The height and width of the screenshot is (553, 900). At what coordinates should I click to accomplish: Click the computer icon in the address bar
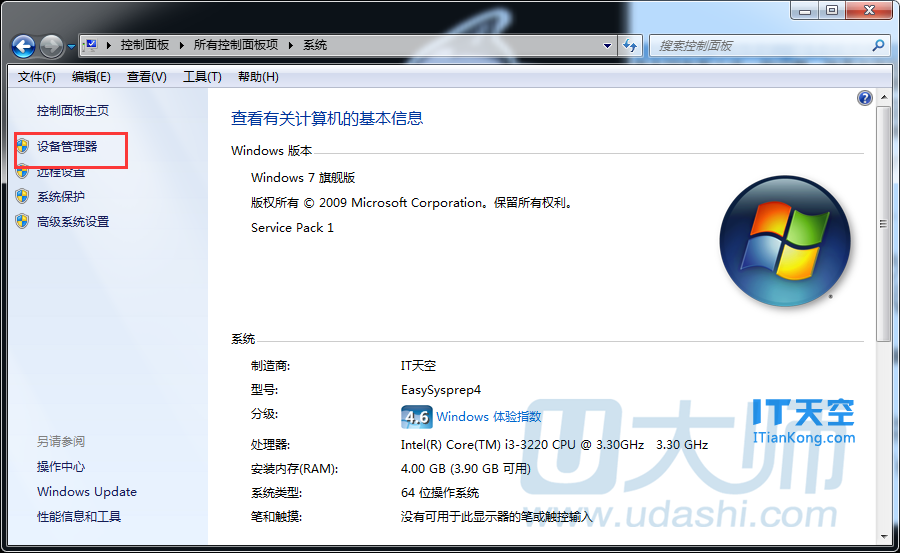pos(91,45)
